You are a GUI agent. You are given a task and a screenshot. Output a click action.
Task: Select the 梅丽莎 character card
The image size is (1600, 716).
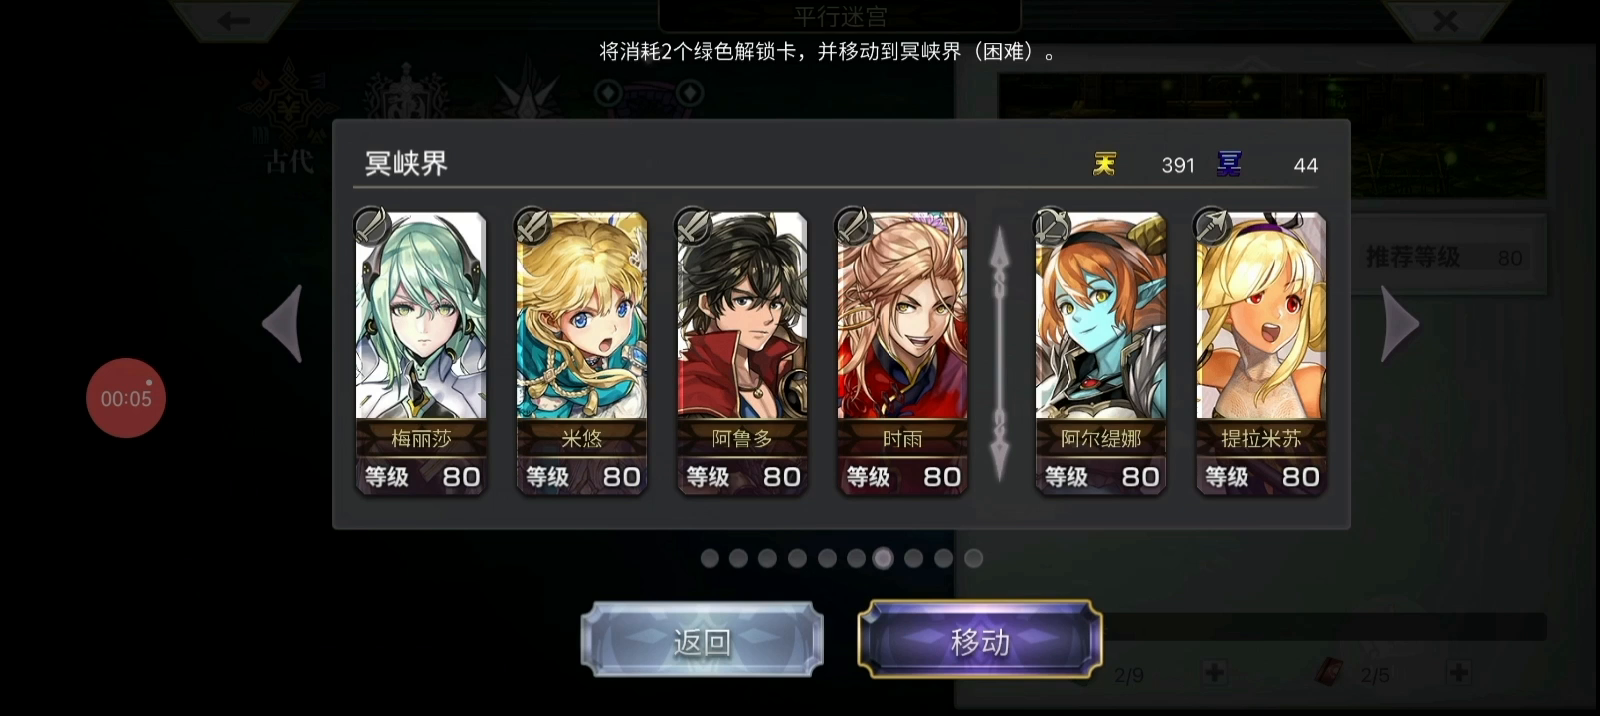point(421,353)
